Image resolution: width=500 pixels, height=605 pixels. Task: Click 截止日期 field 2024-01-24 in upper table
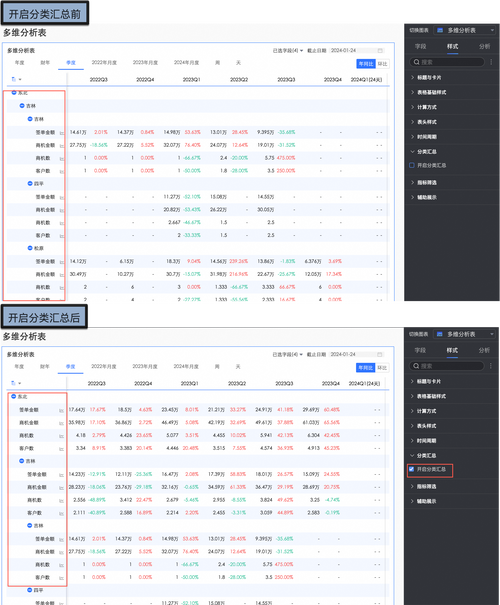(x=357, y=51)
